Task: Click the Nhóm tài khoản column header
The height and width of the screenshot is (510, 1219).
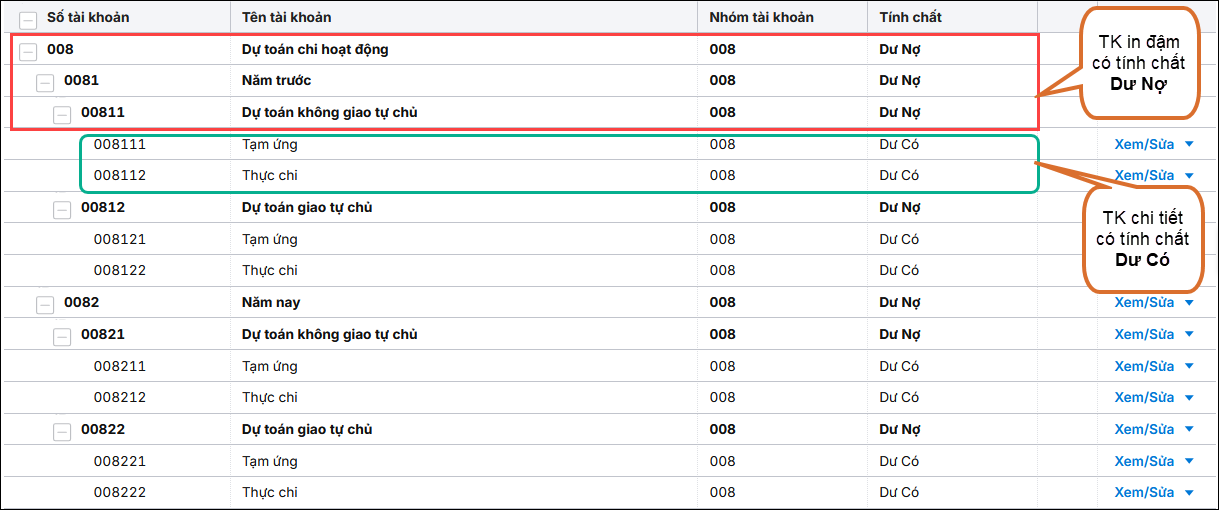Action: coord(761,17)
